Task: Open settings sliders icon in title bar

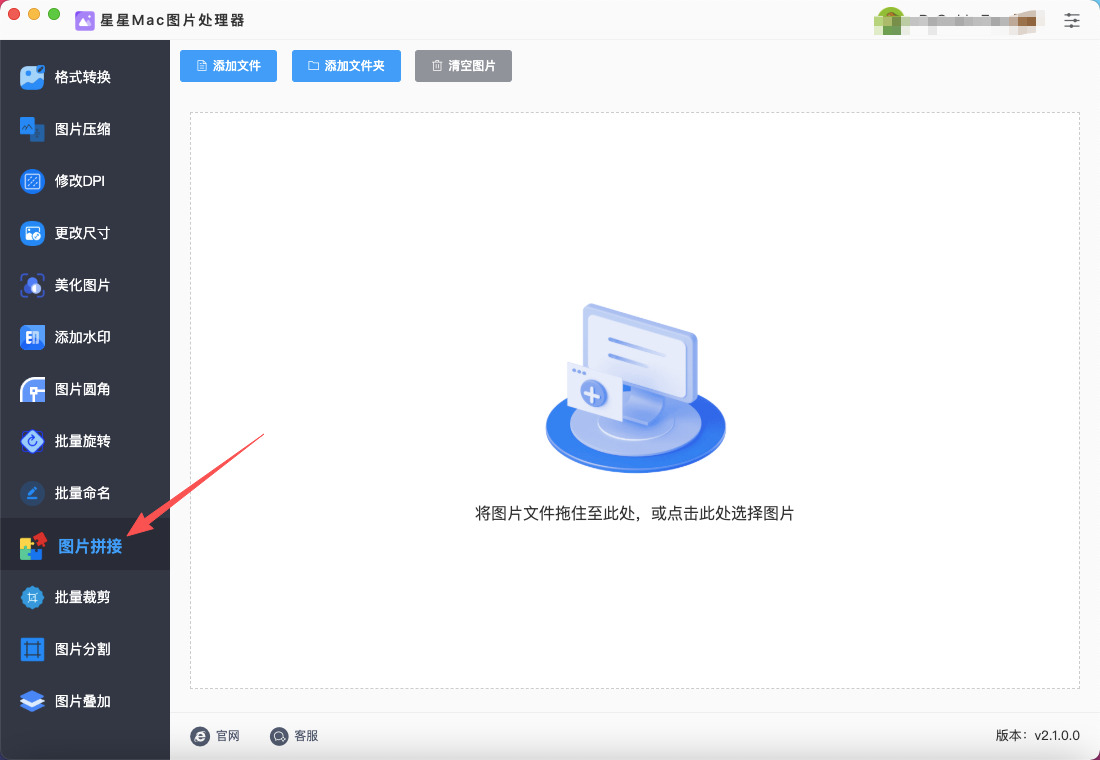Action: tap(1072, 20)
